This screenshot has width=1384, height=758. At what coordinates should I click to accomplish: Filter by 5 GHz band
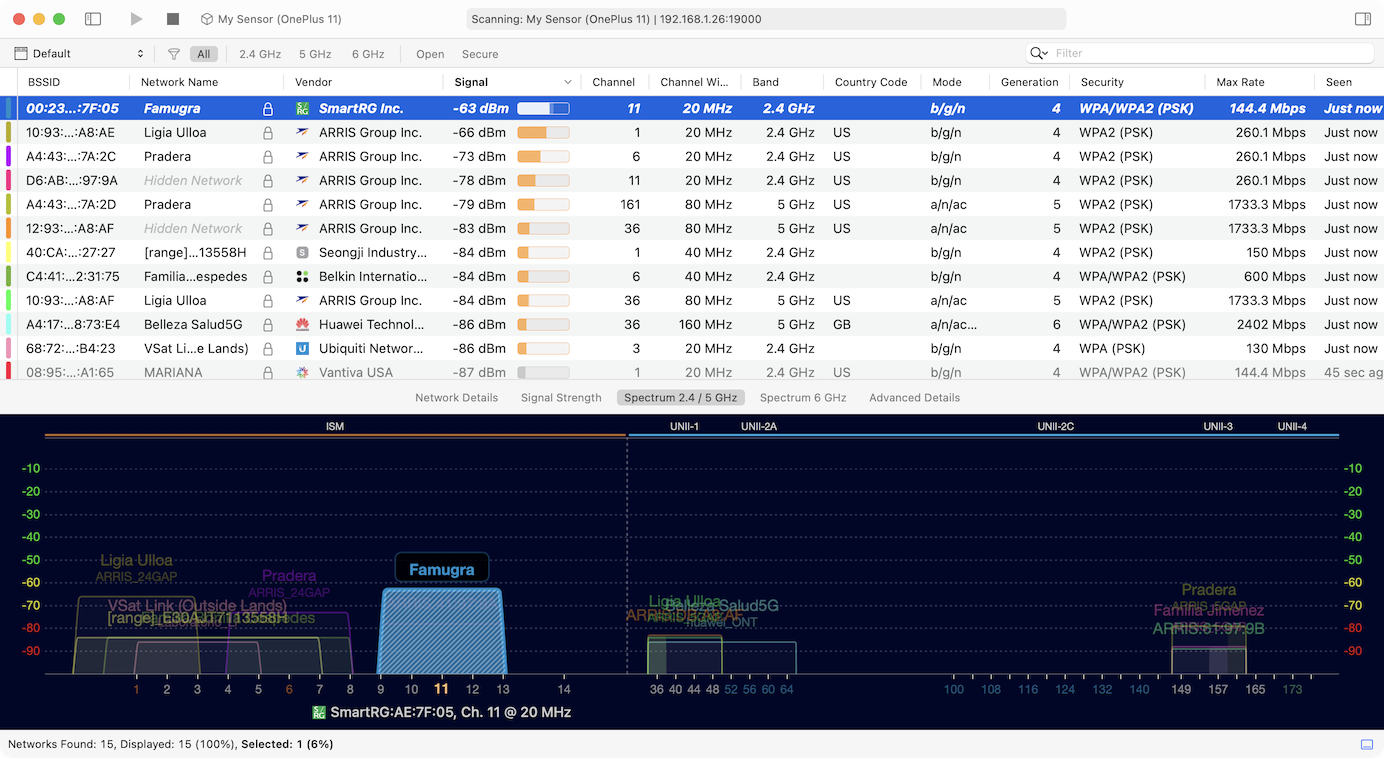click(x=315, y=54)
